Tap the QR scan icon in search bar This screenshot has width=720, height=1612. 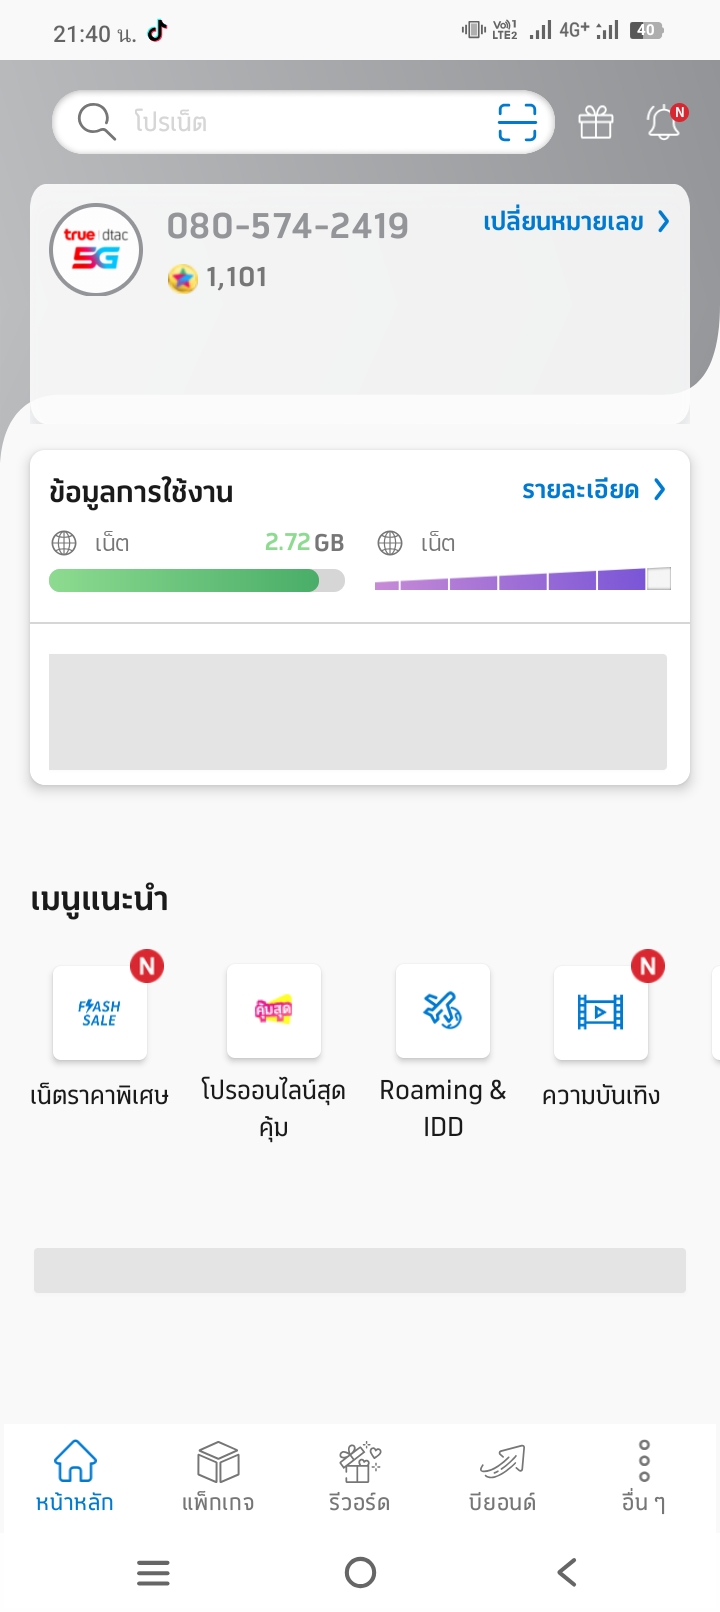pyautogui.click(x=517, y=122)
